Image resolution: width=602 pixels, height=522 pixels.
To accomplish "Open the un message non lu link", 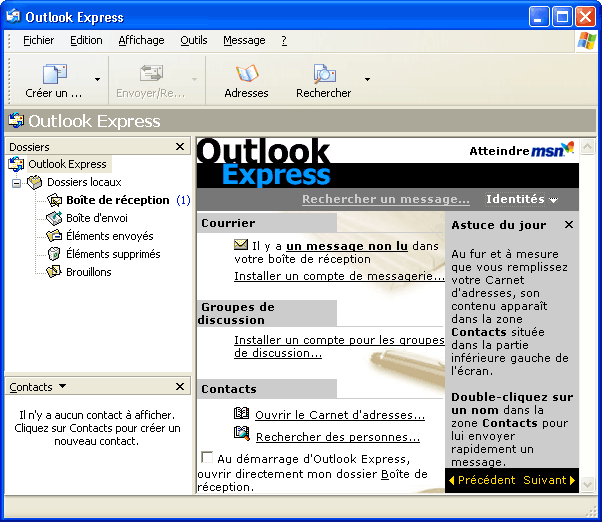I will pyautogui.click(x=347, y=246).
